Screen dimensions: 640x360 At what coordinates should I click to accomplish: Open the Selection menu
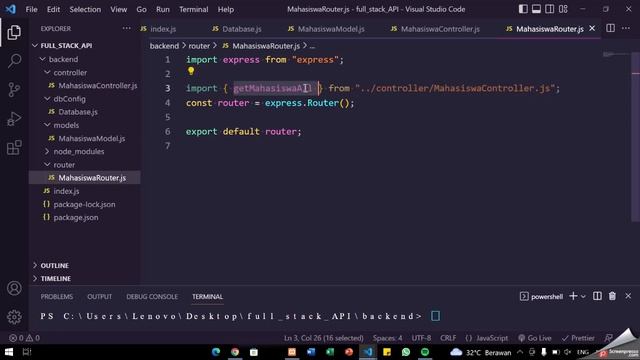[85, 9]
